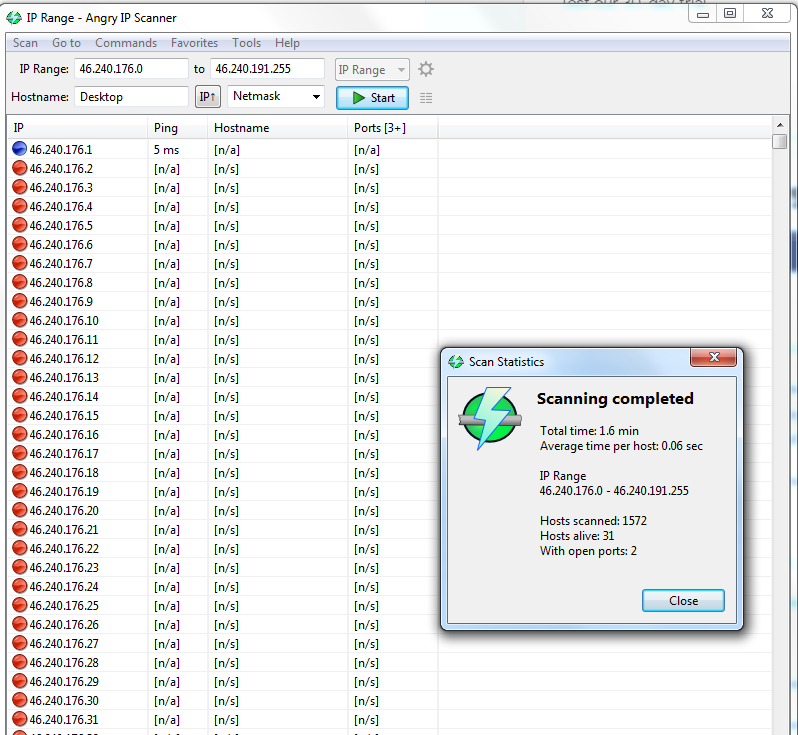Image resolution: width=798 pixels, height=735 pixels.
Task: Open the Tools menu
Action: (x=246, y=43)
